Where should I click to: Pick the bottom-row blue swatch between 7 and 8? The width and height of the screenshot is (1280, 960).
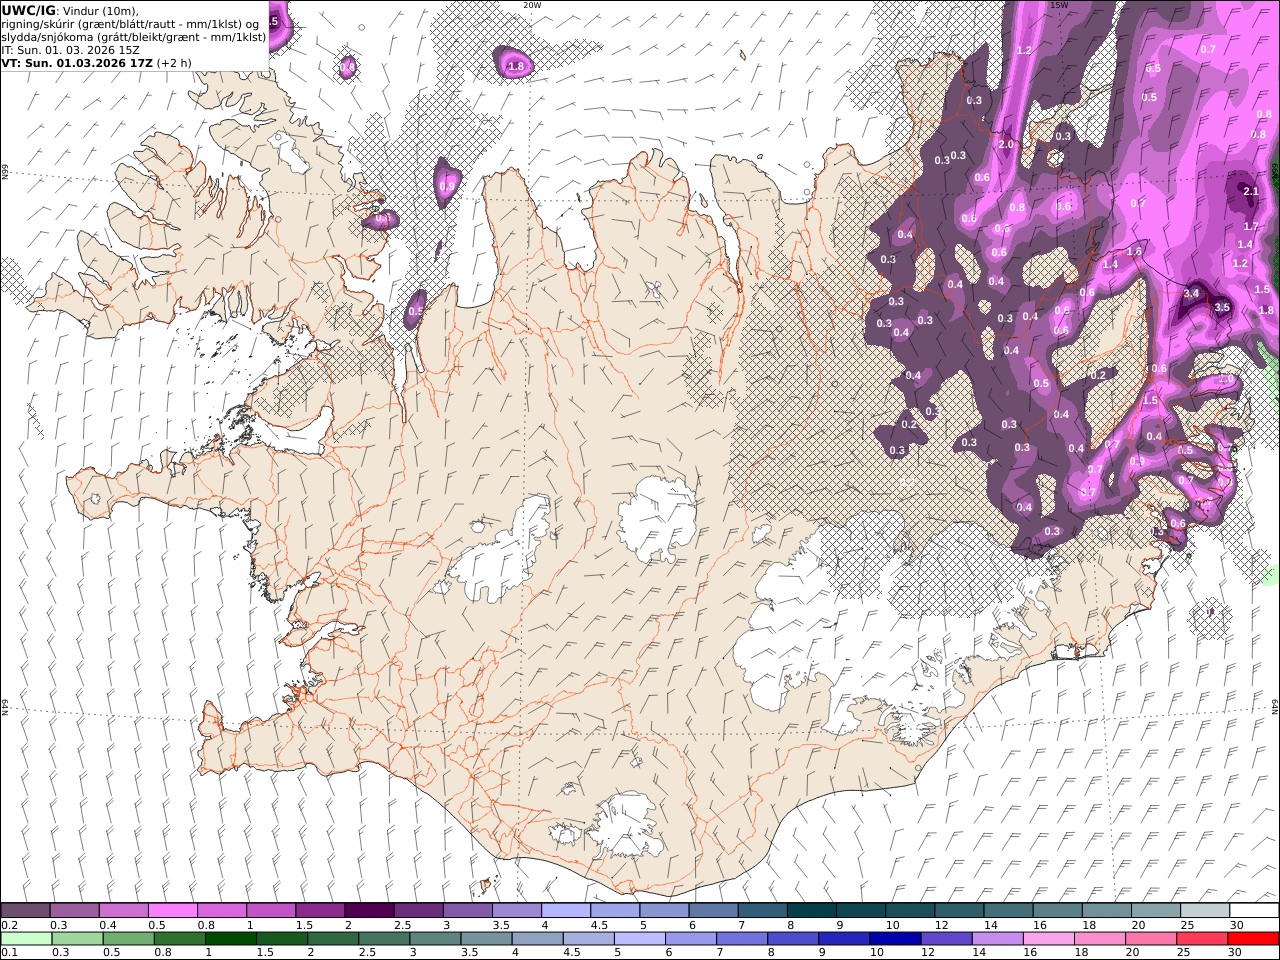coord(741,939)
